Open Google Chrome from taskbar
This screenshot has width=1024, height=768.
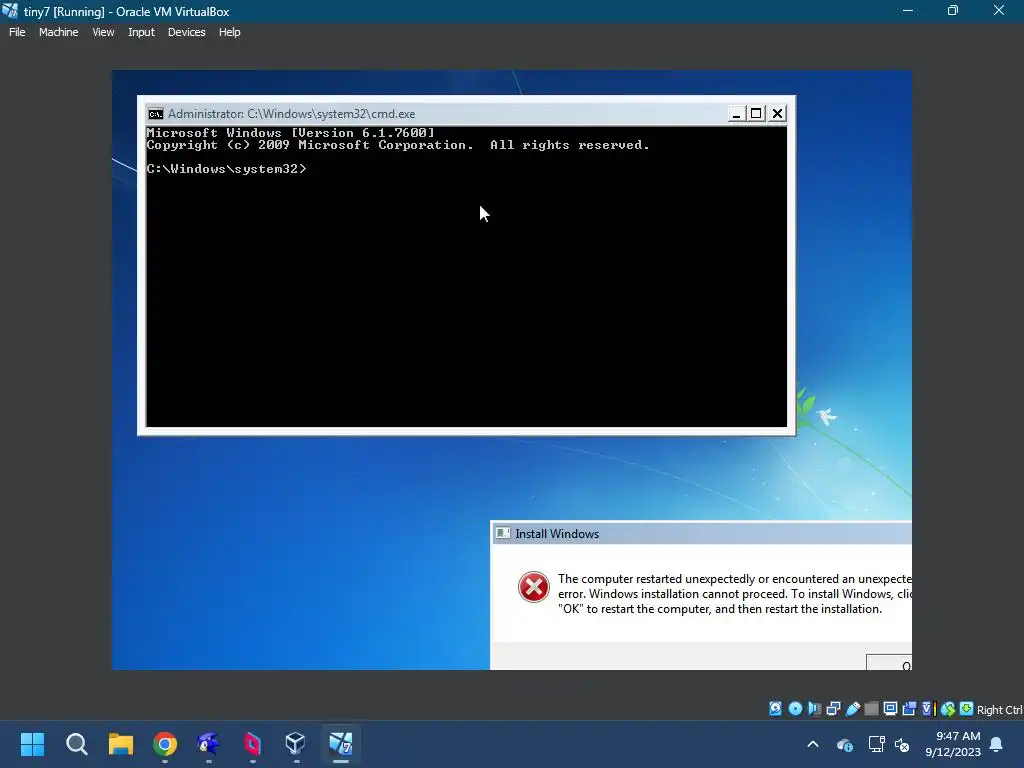(165, 744)
